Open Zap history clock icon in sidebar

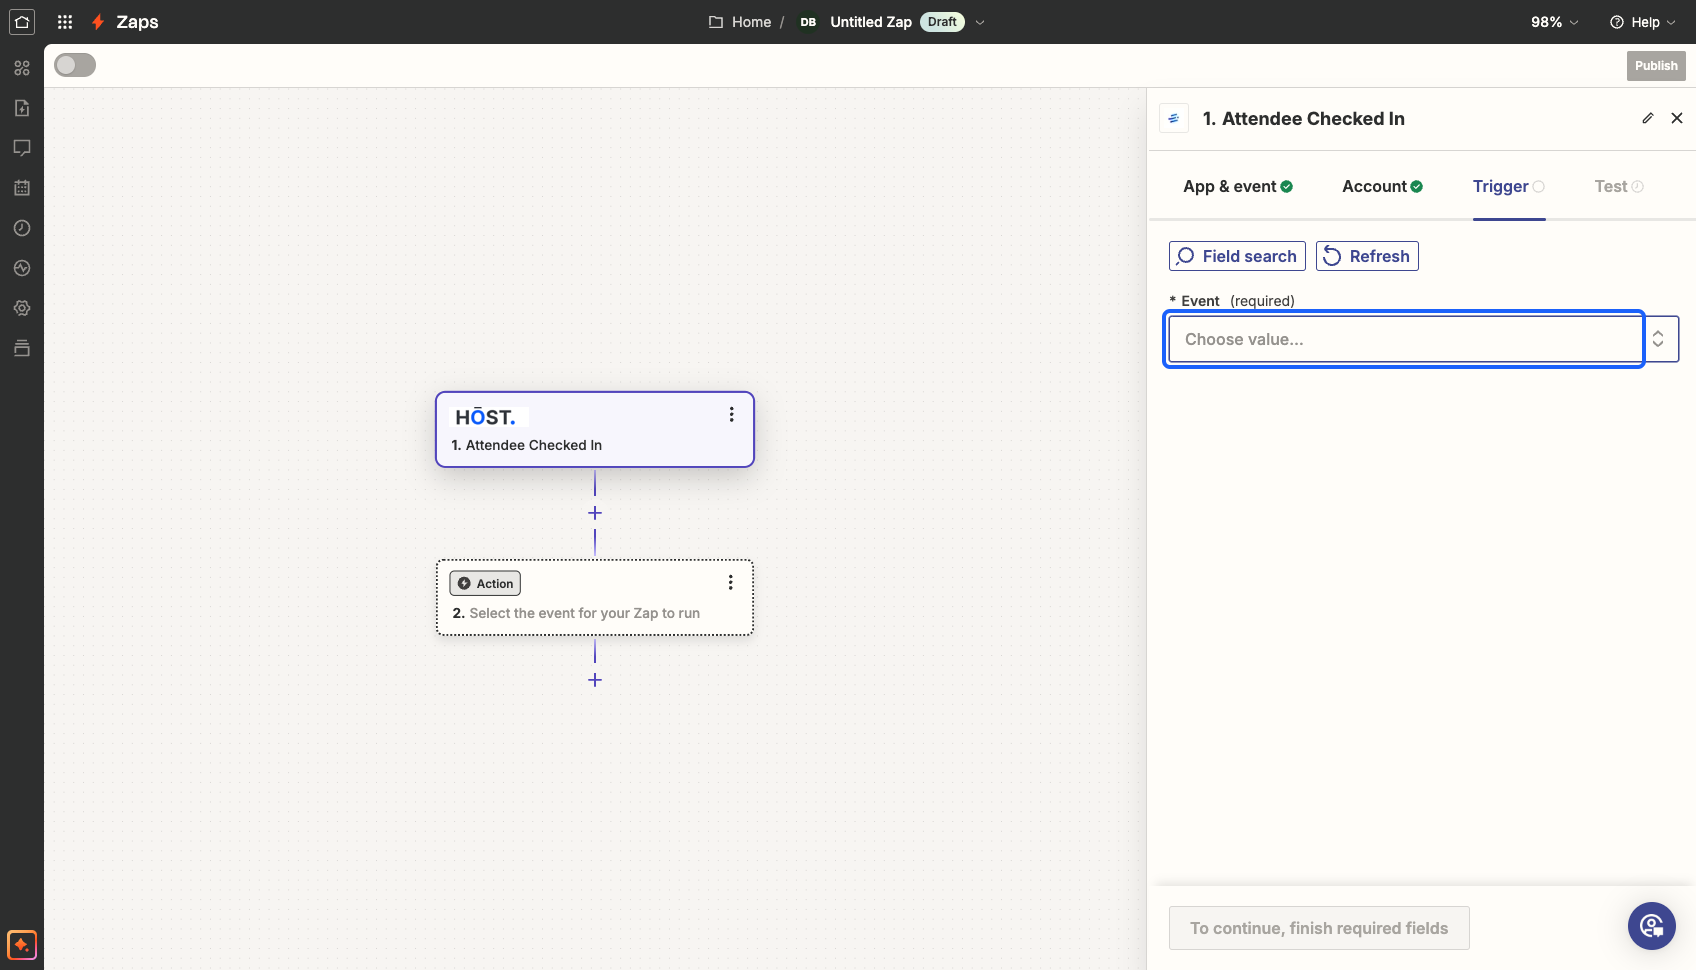pos(22,228)
